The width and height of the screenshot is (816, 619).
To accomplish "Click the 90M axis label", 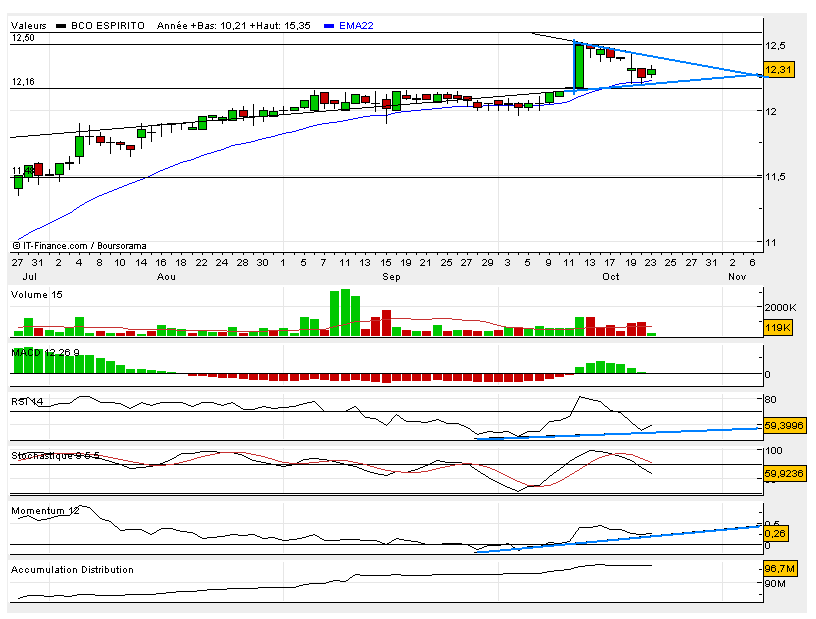I will click(x=775, y=584).
